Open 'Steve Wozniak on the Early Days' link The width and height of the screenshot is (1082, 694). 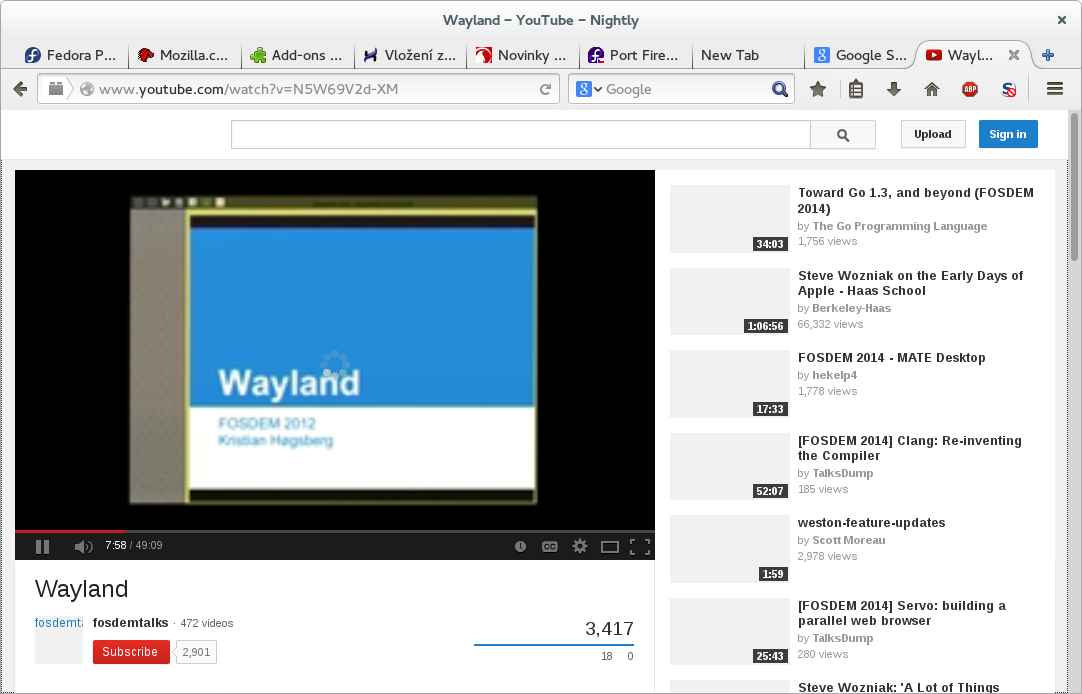[910, 284]
